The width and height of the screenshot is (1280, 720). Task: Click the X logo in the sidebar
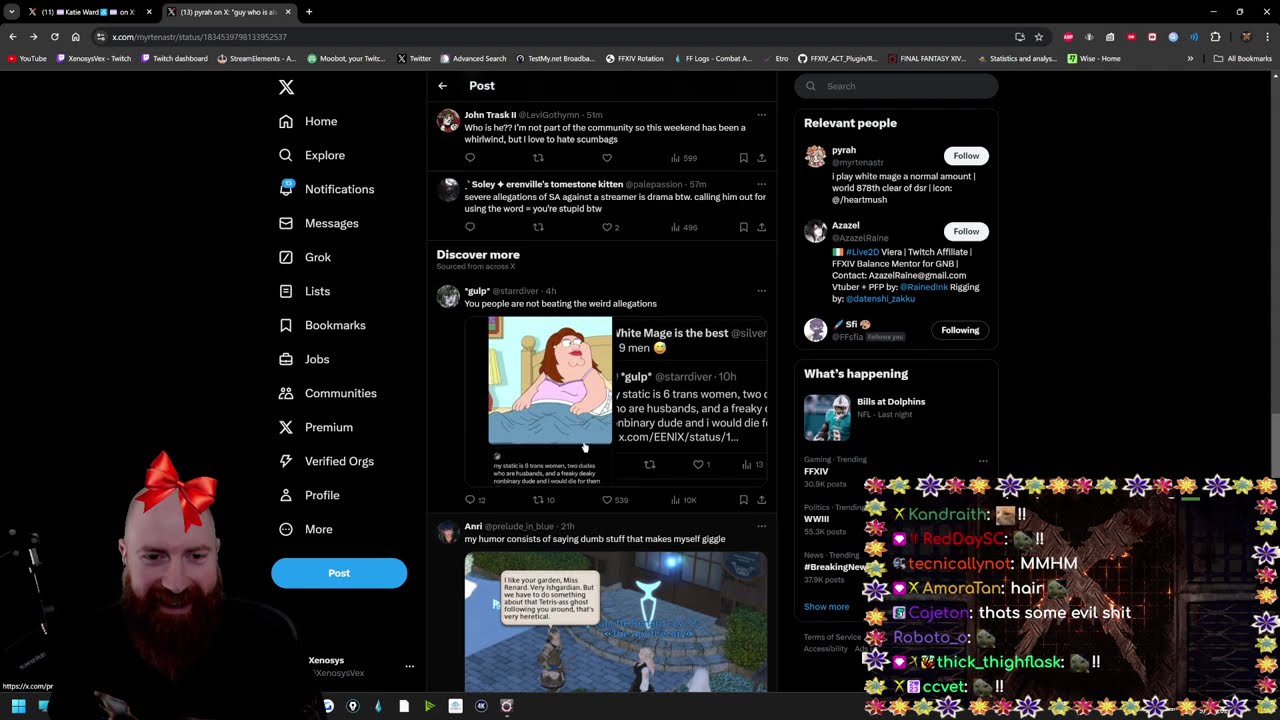pos(286,87)
